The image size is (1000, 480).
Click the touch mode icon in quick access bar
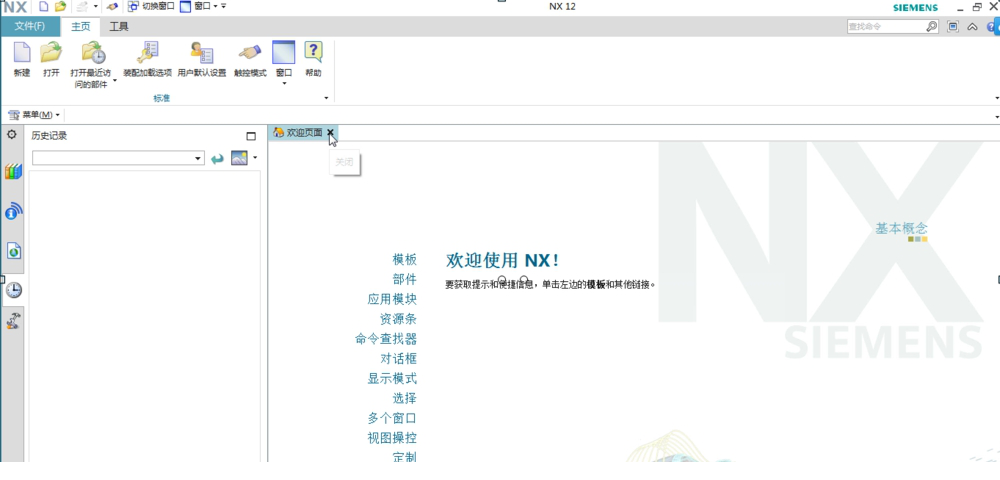[x=112, y=6]
